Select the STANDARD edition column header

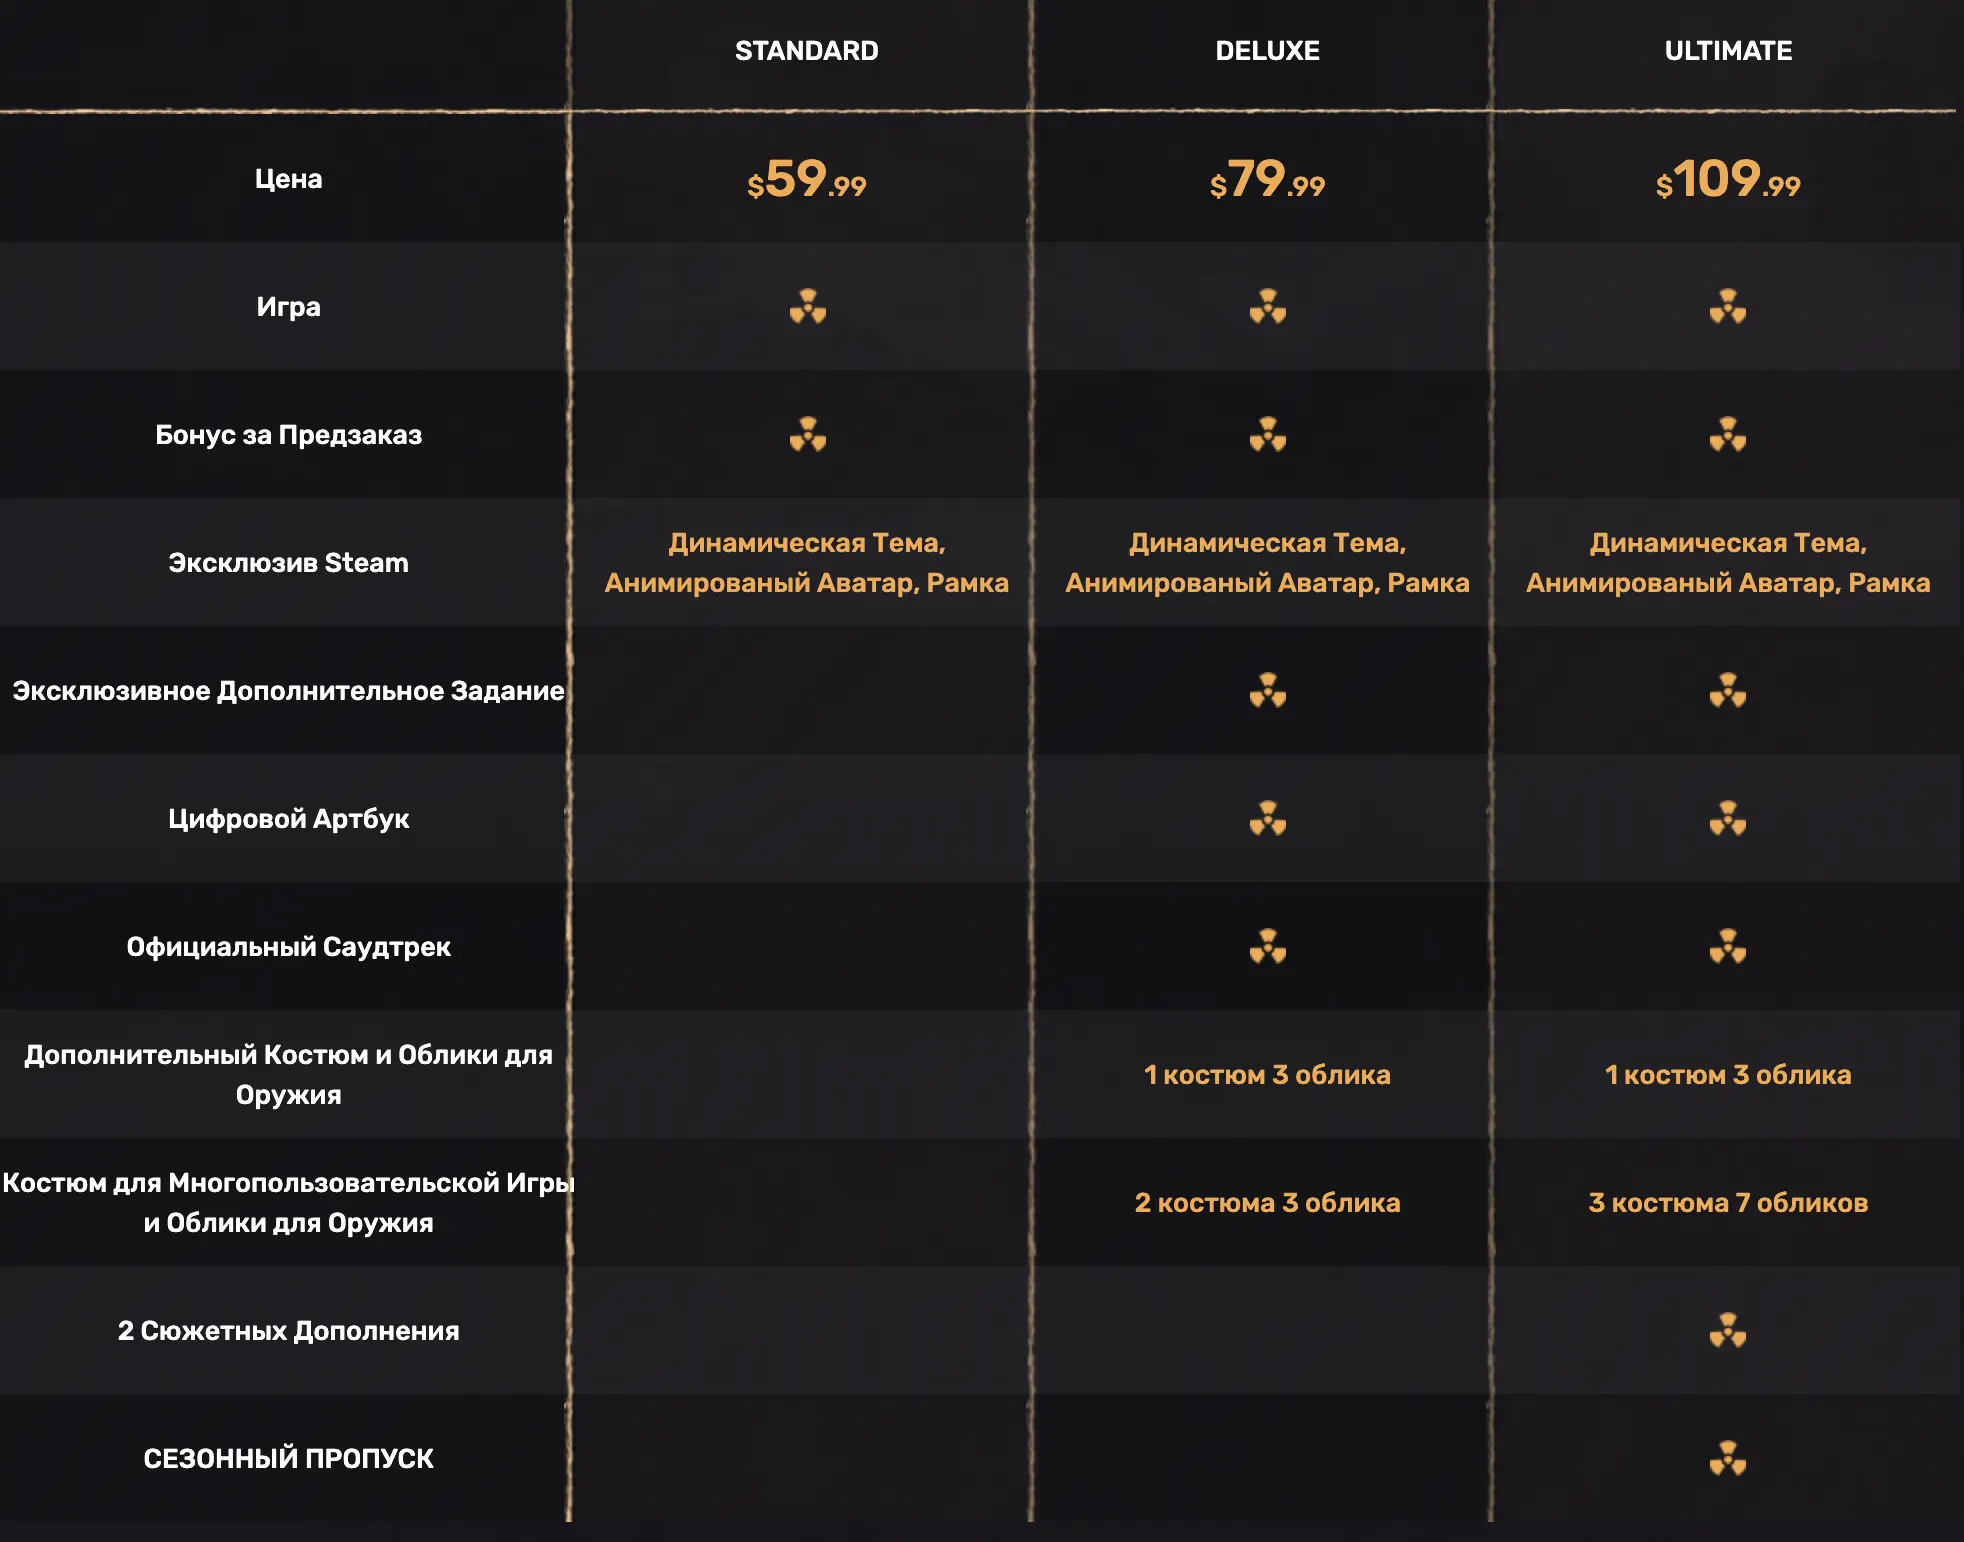point(806,51)
